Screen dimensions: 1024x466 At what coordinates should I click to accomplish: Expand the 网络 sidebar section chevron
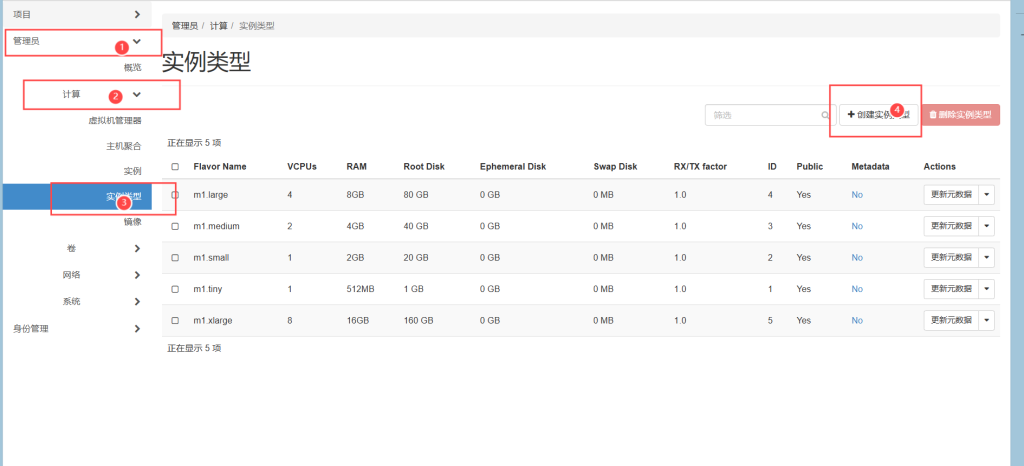(x=137, y=275)
